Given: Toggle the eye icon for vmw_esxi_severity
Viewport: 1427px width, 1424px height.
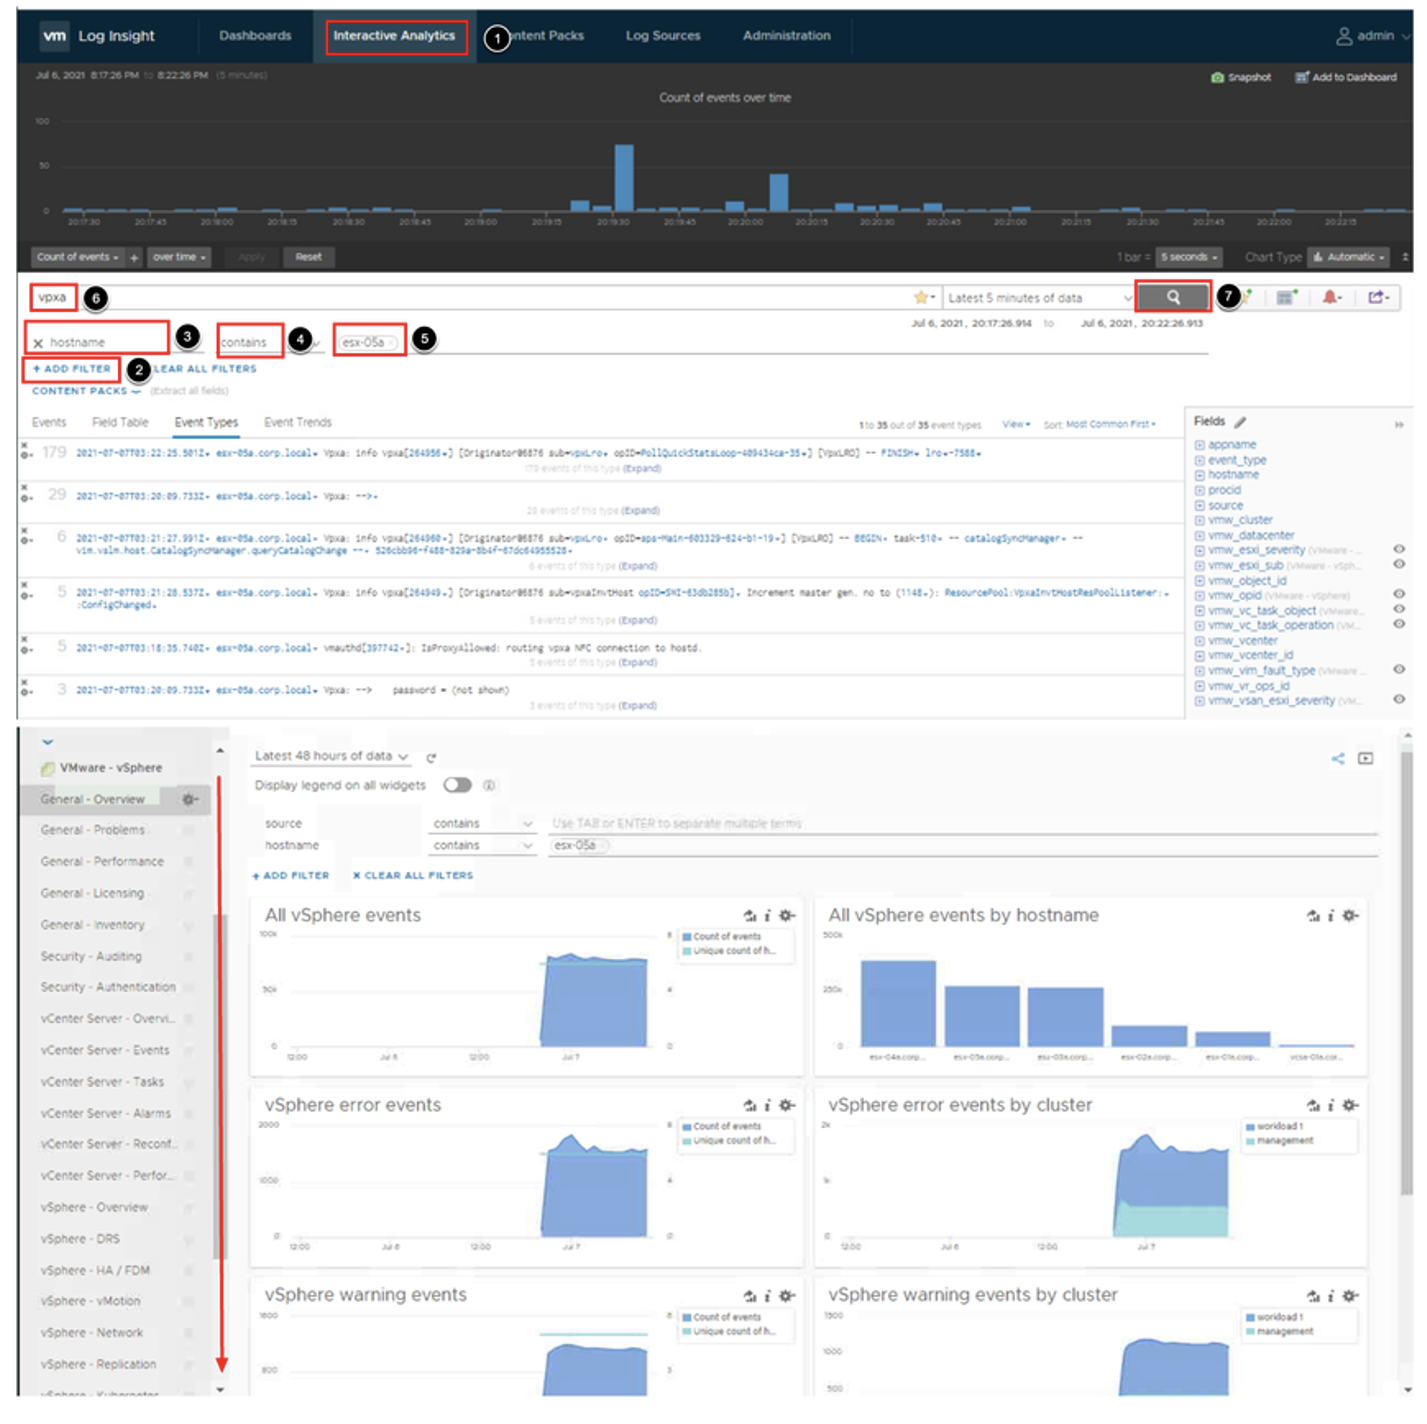Looking at the screenshot, I should click(x=1399, y=549).
